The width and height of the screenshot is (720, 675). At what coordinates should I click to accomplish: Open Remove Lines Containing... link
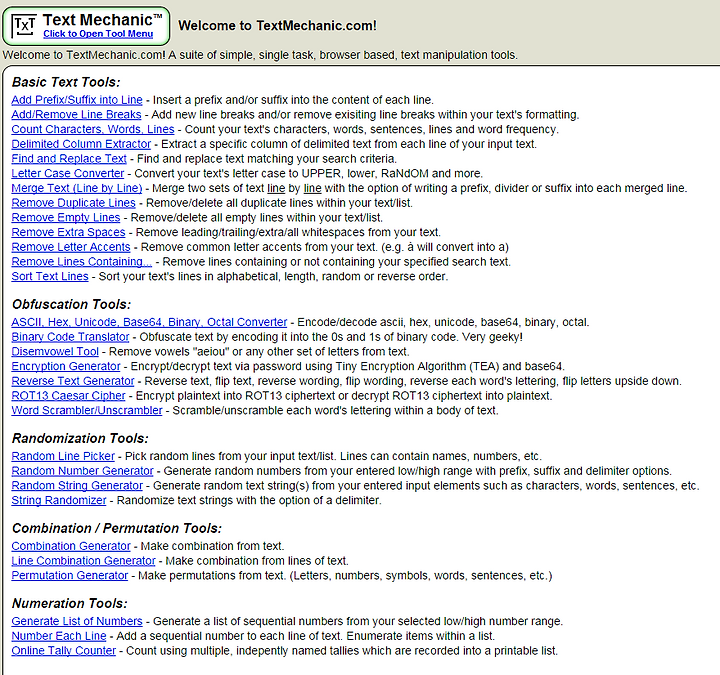tap(82, 261)
